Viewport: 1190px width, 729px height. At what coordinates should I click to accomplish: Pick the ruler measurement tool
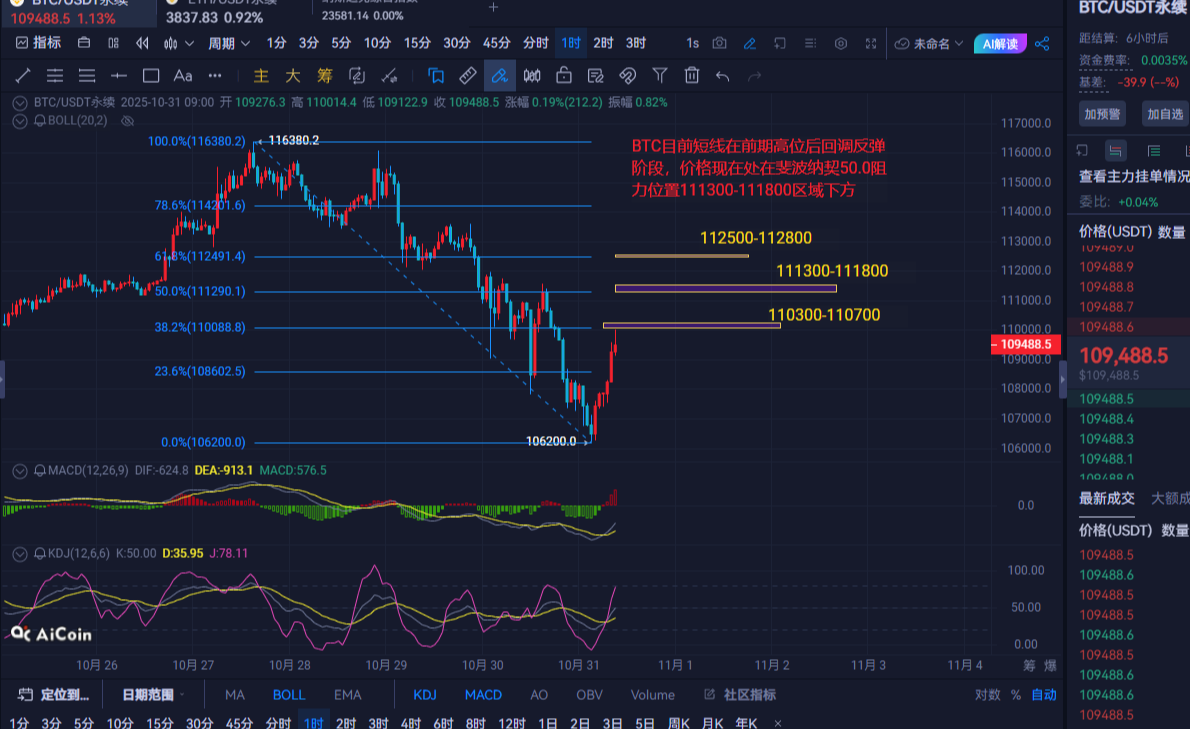click(x=467, y=75)
